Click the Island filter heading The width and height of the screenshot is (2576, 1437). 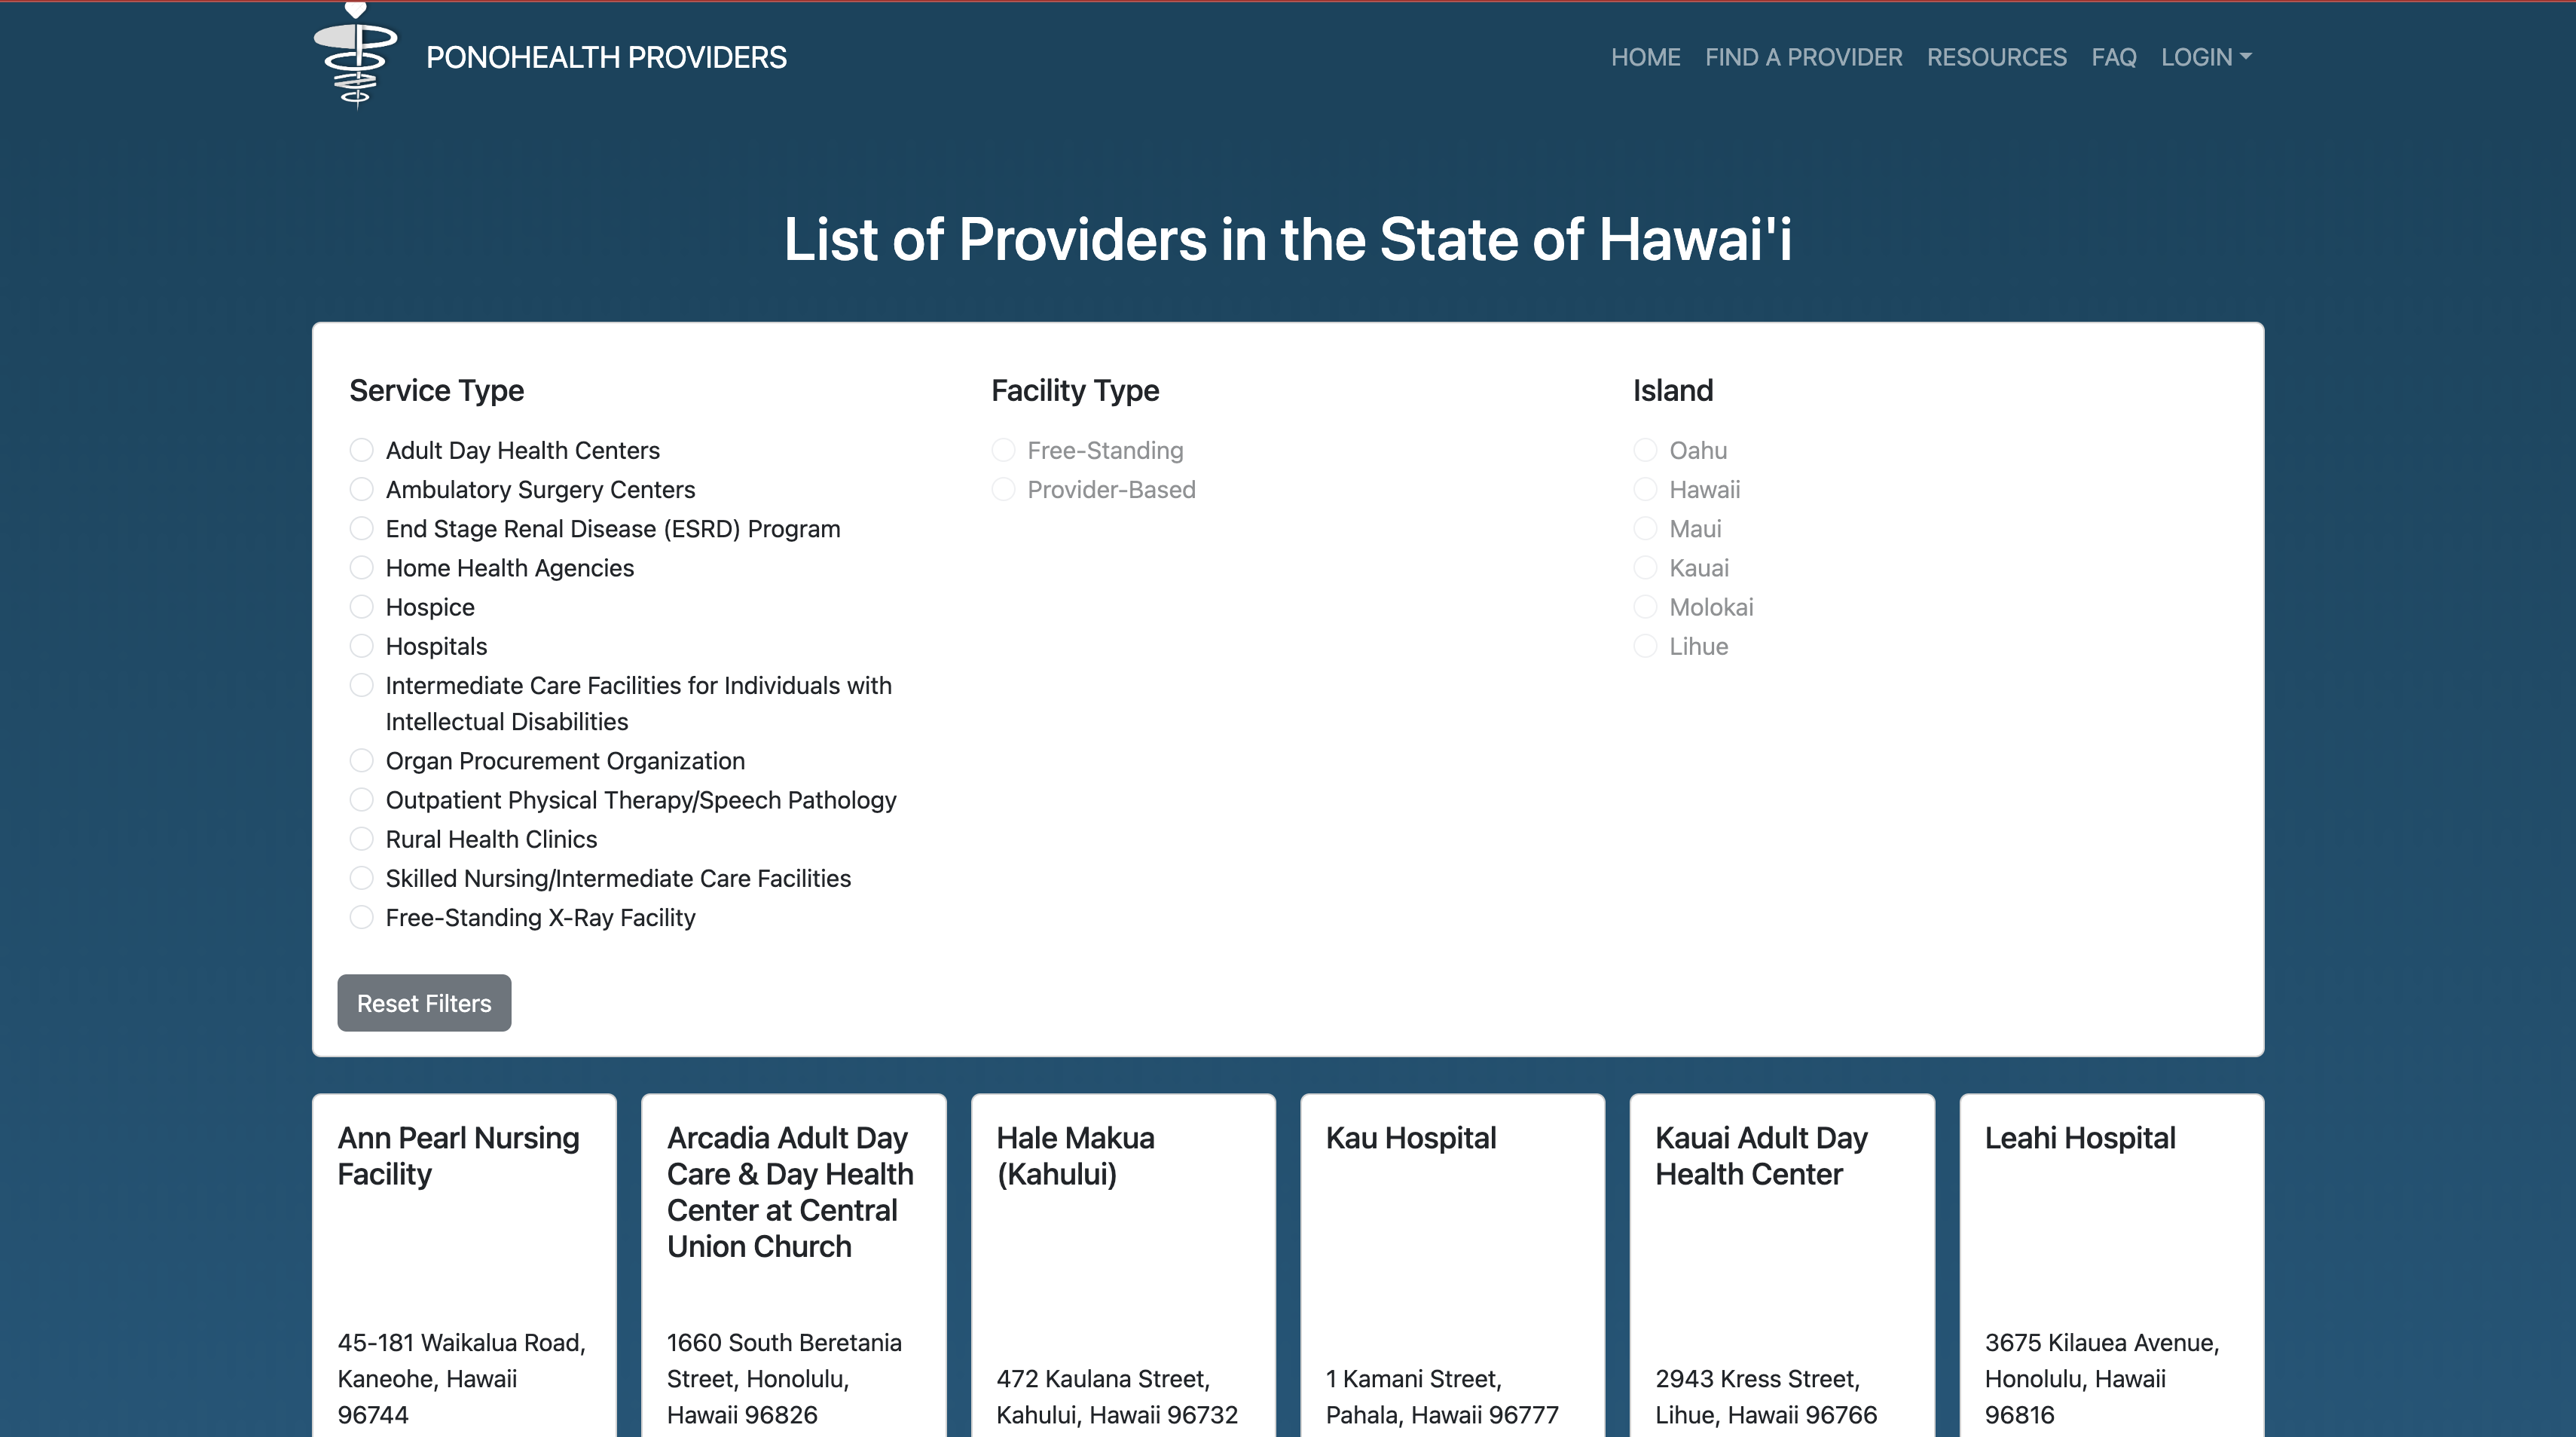1673,390
